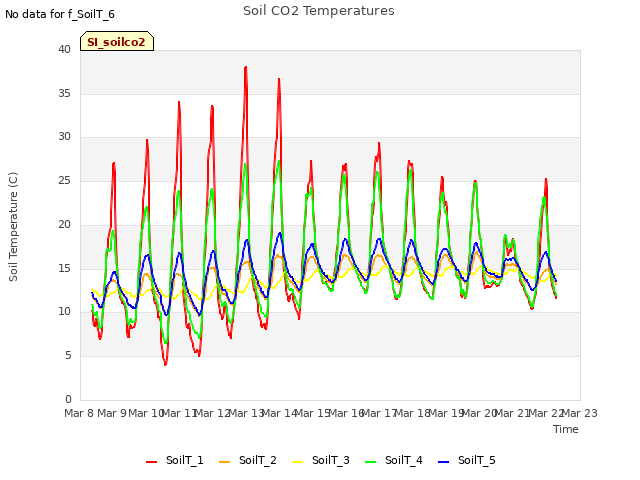
Task: Click the No data for f_SoilT_6 message
Action: (x=60, y=14)
